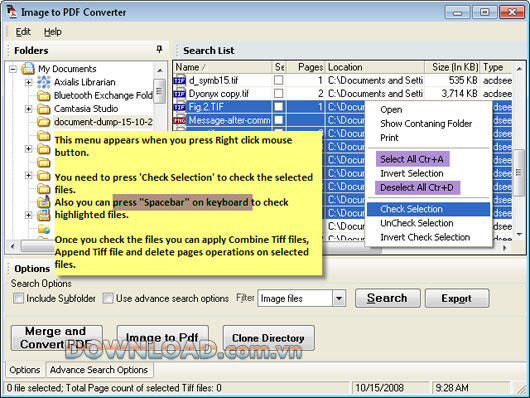Click the Search button

[x=387, y=298]
